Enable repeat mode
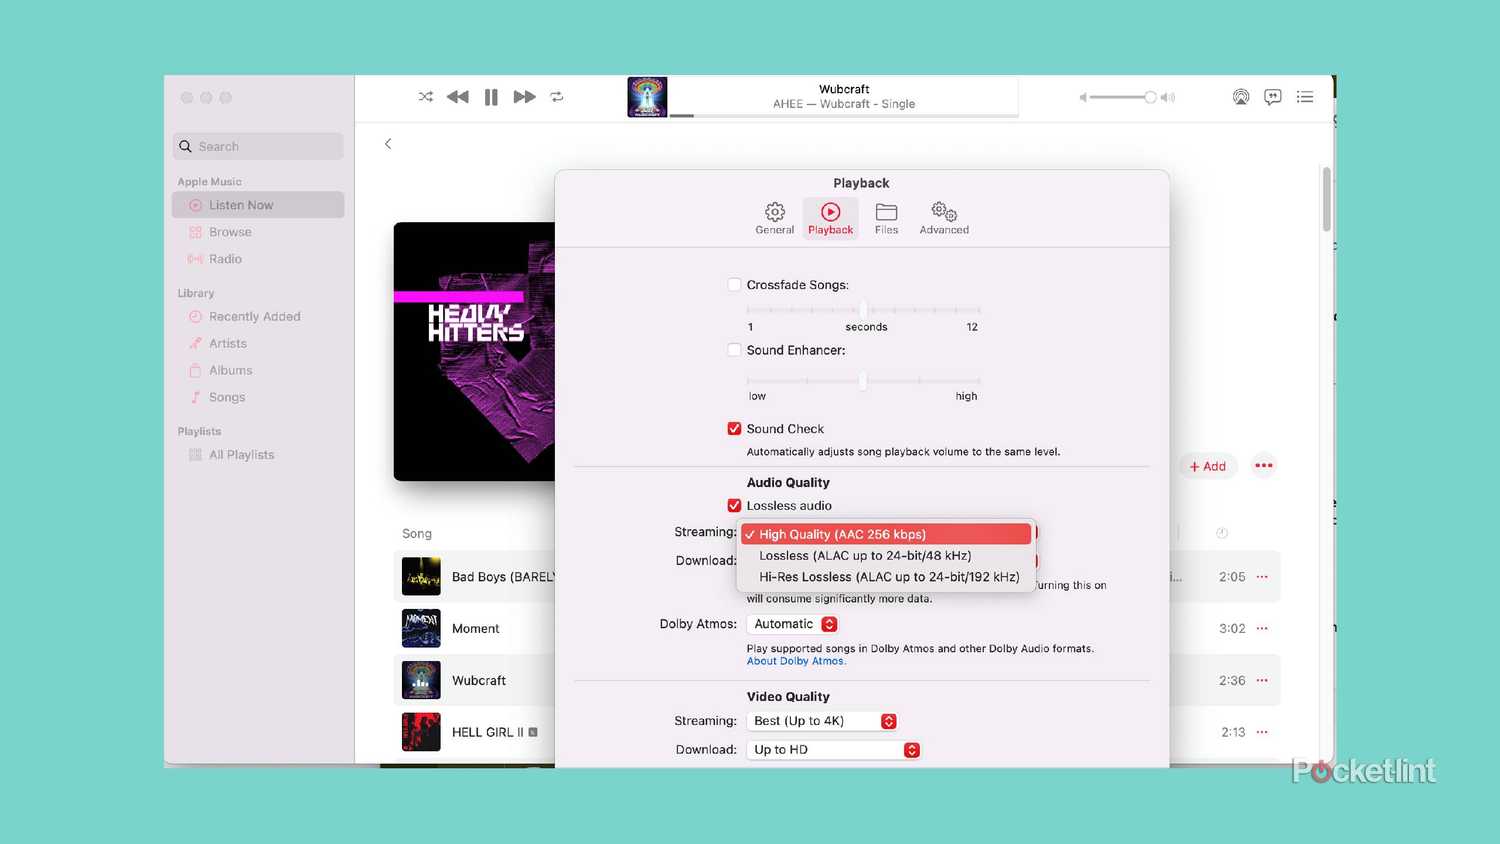Image resolution: width=1500 pixels, height=844 pixels. (x=557, y=96)
